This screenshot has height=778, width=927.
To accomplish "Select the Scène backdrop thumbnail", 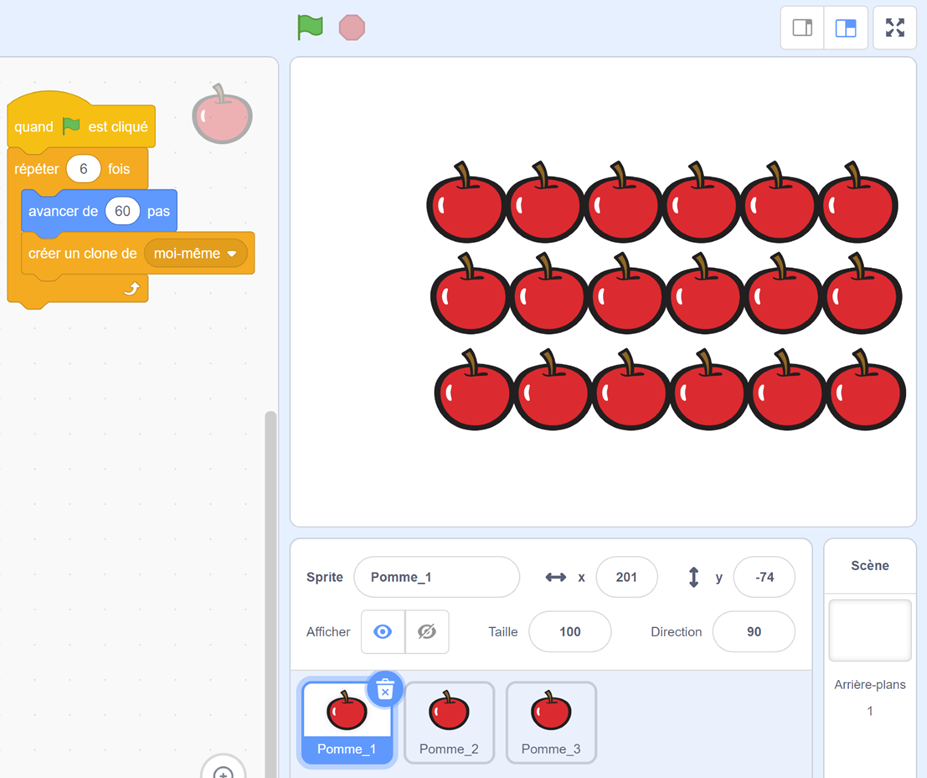I will coord(869,630).
